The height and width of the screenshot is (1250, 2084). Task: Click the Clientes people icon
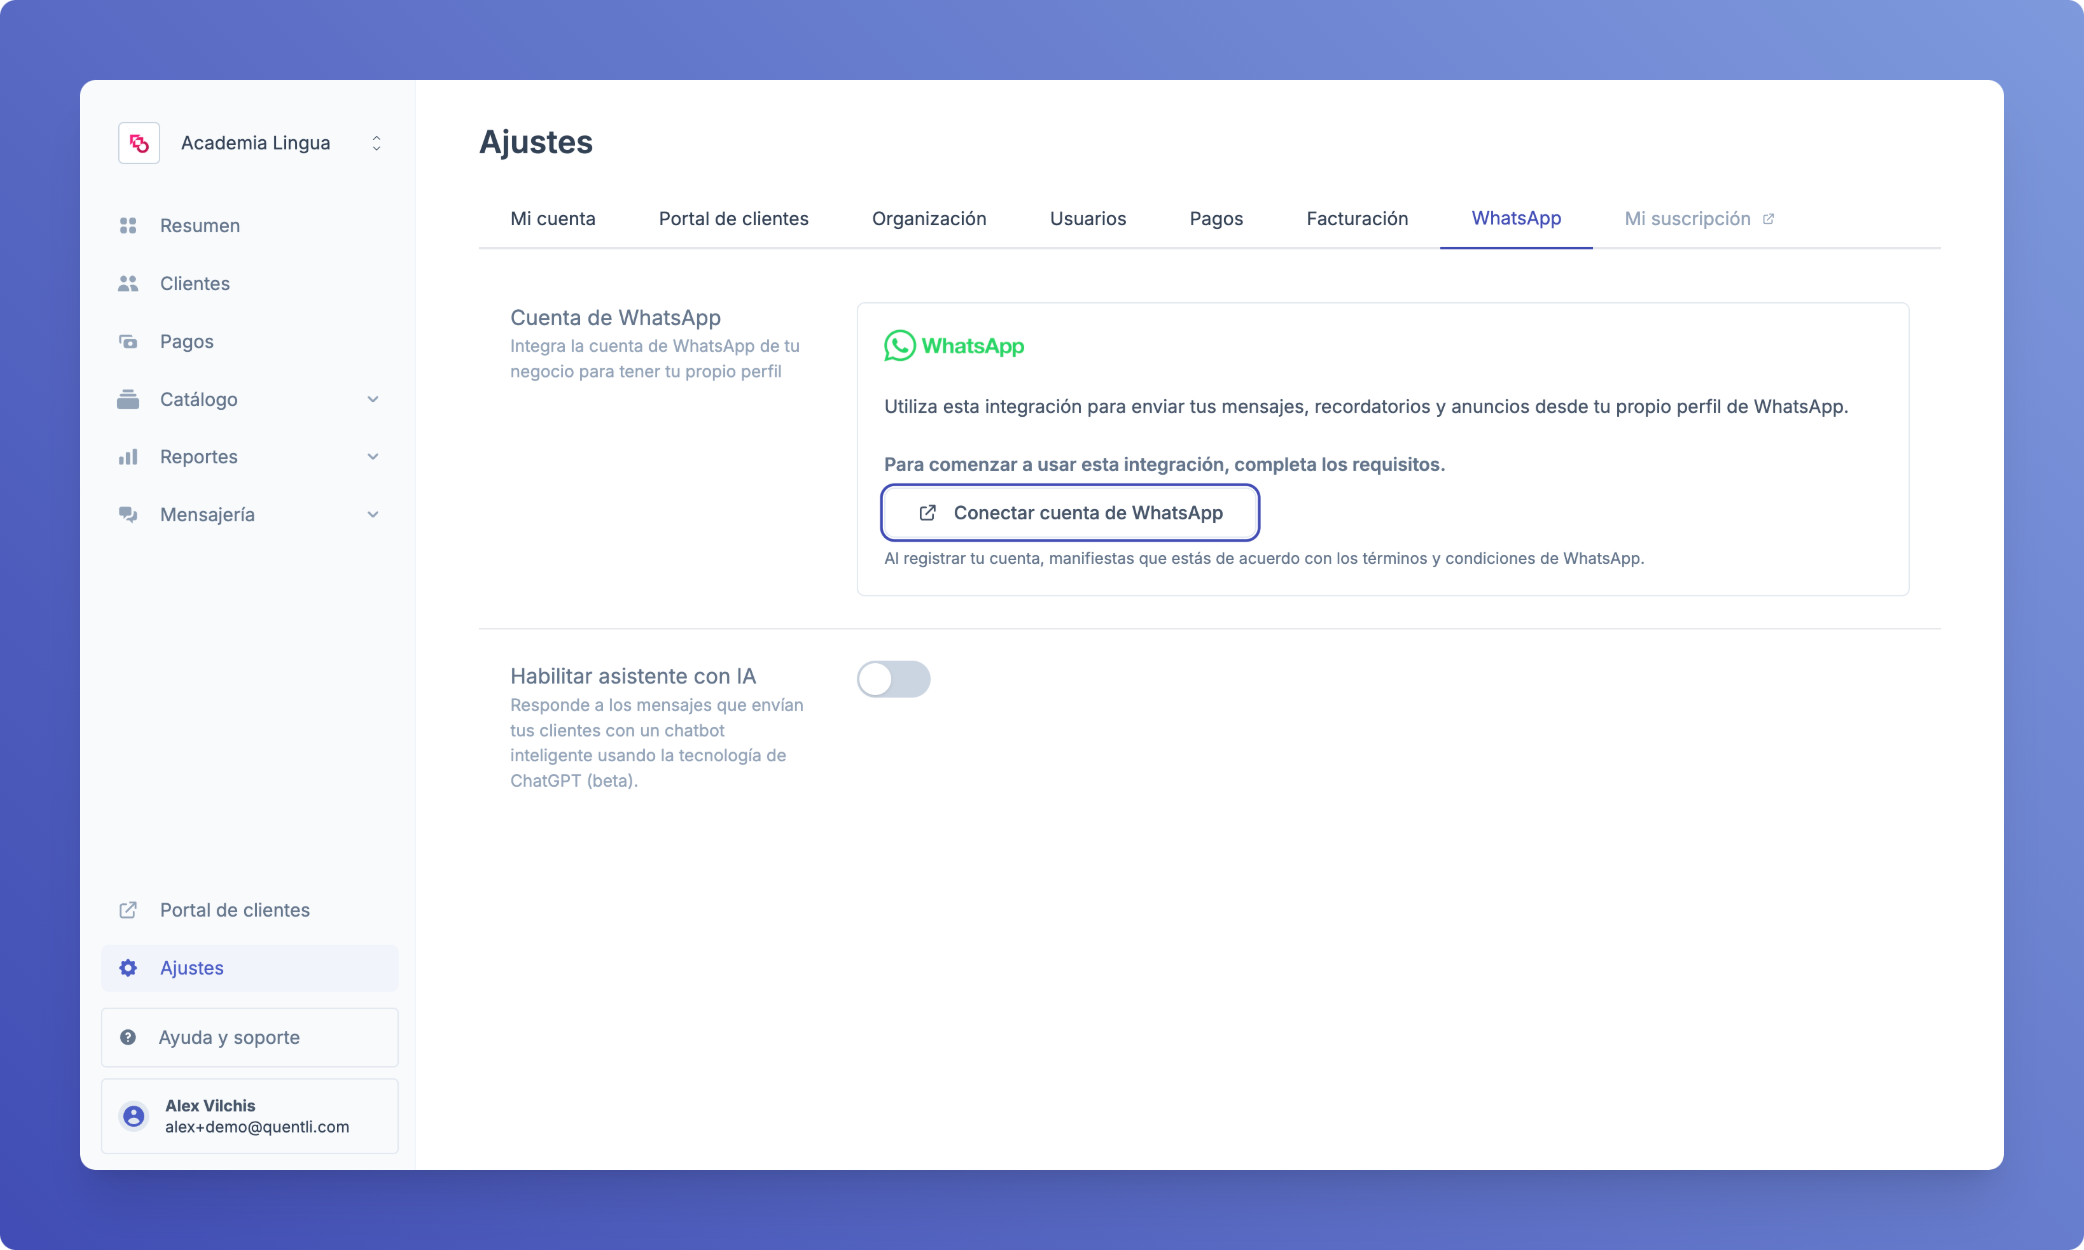click(128, 284)
